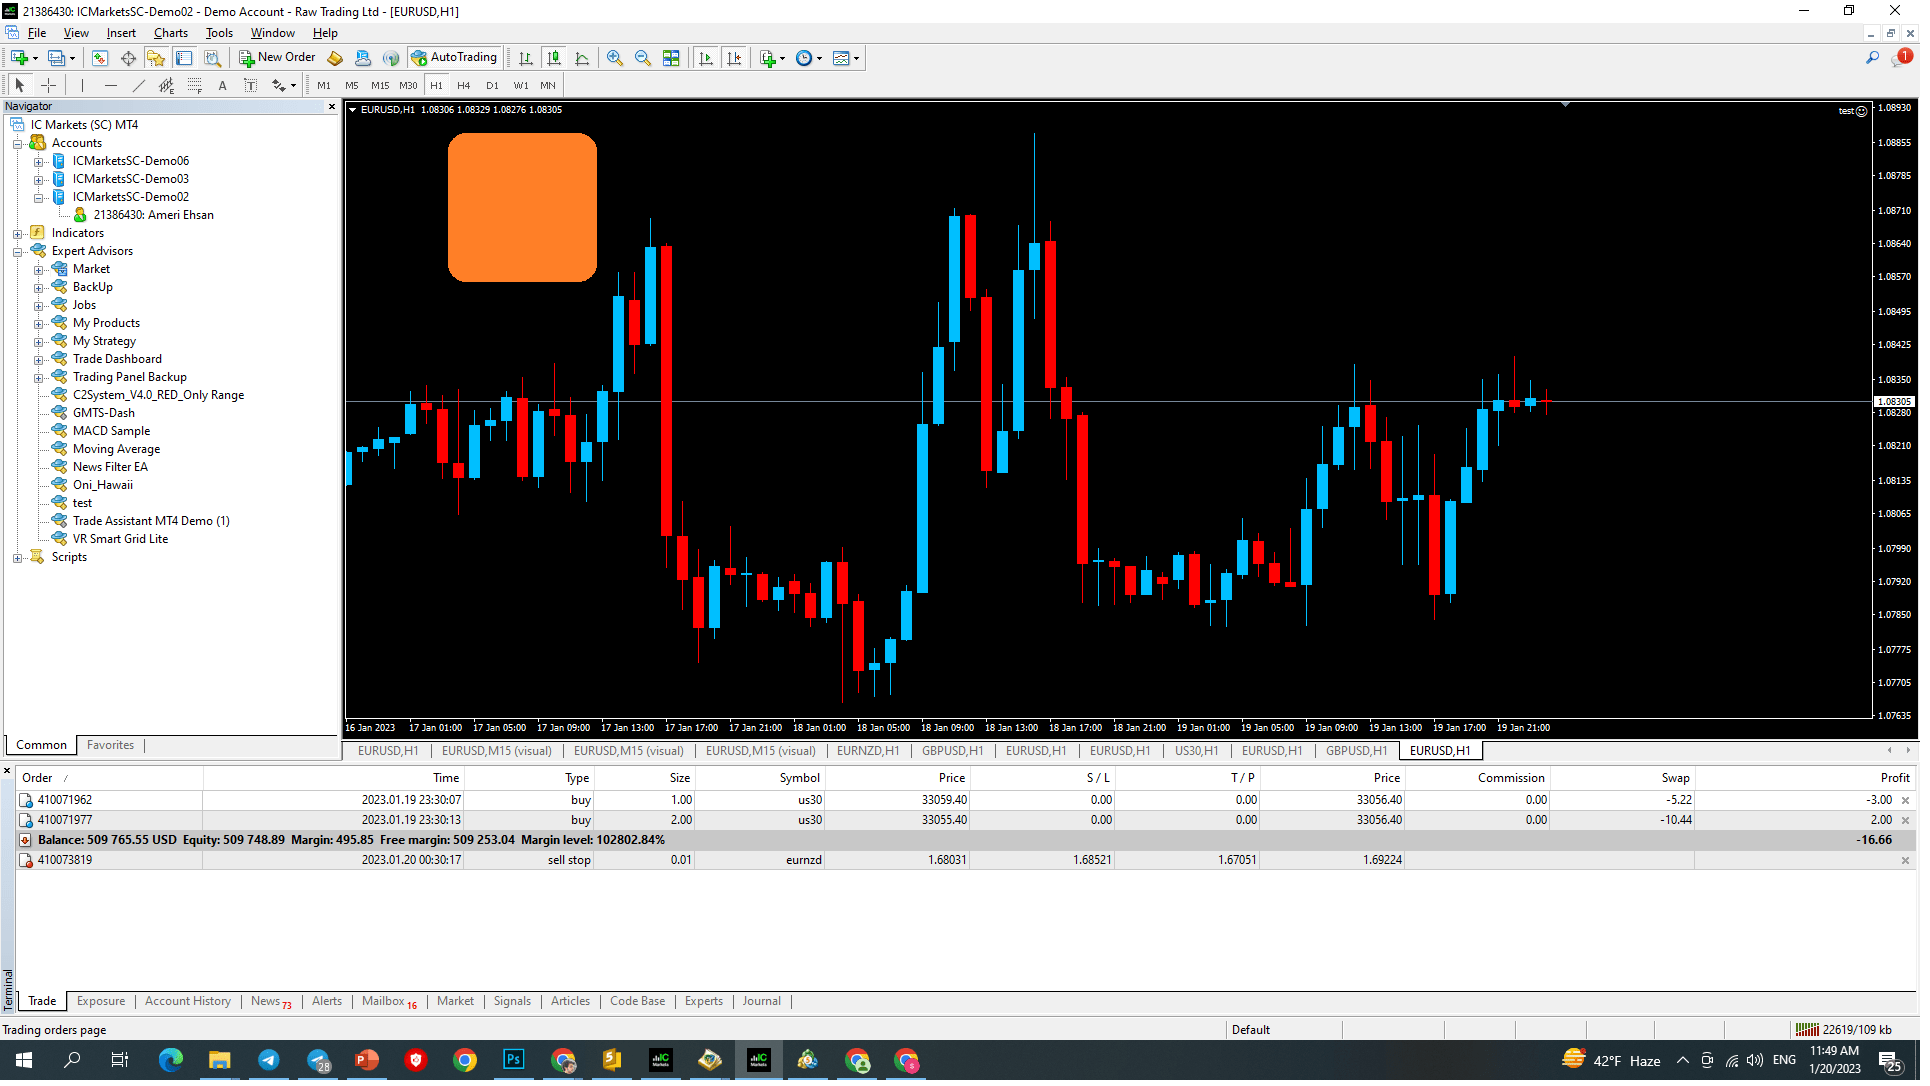
Task: Collapse the Expert Advisors tree
Action: click(19, 250)
